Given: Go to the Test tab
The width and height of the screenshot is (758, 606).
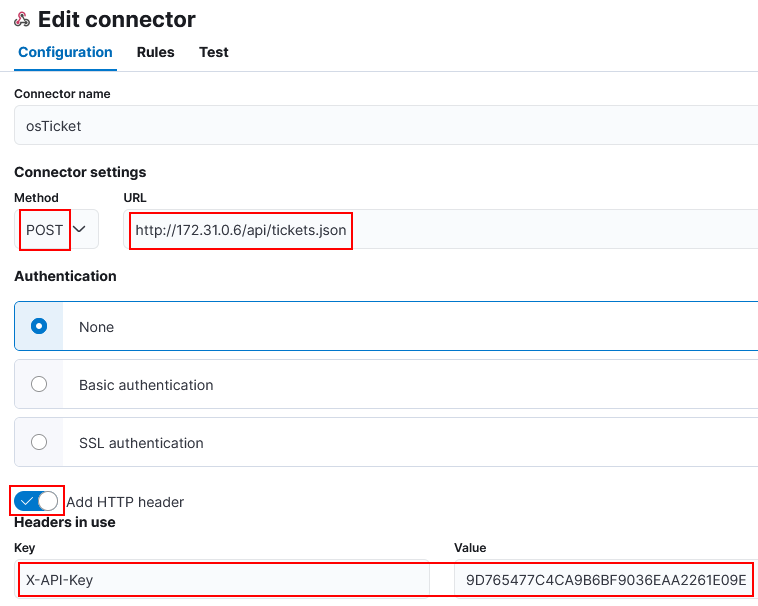Looking at the screenshot, I should click(214, 52).
